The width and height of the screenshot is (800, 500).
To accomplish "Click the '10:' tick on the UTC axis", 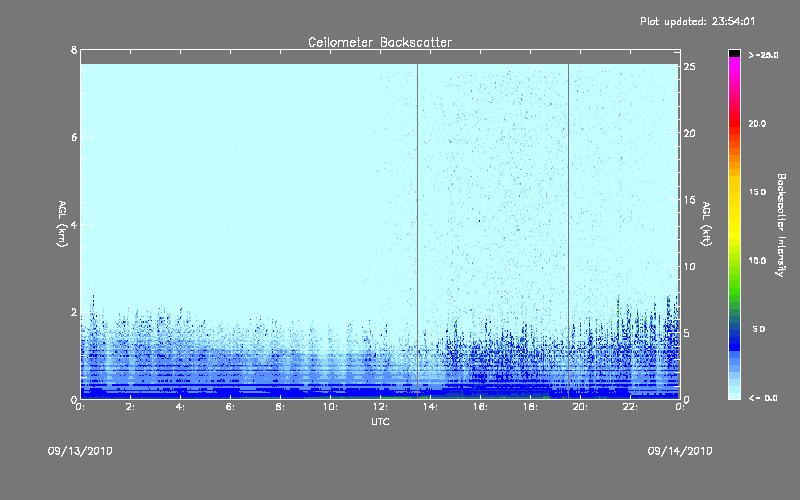I will (330, 407).
